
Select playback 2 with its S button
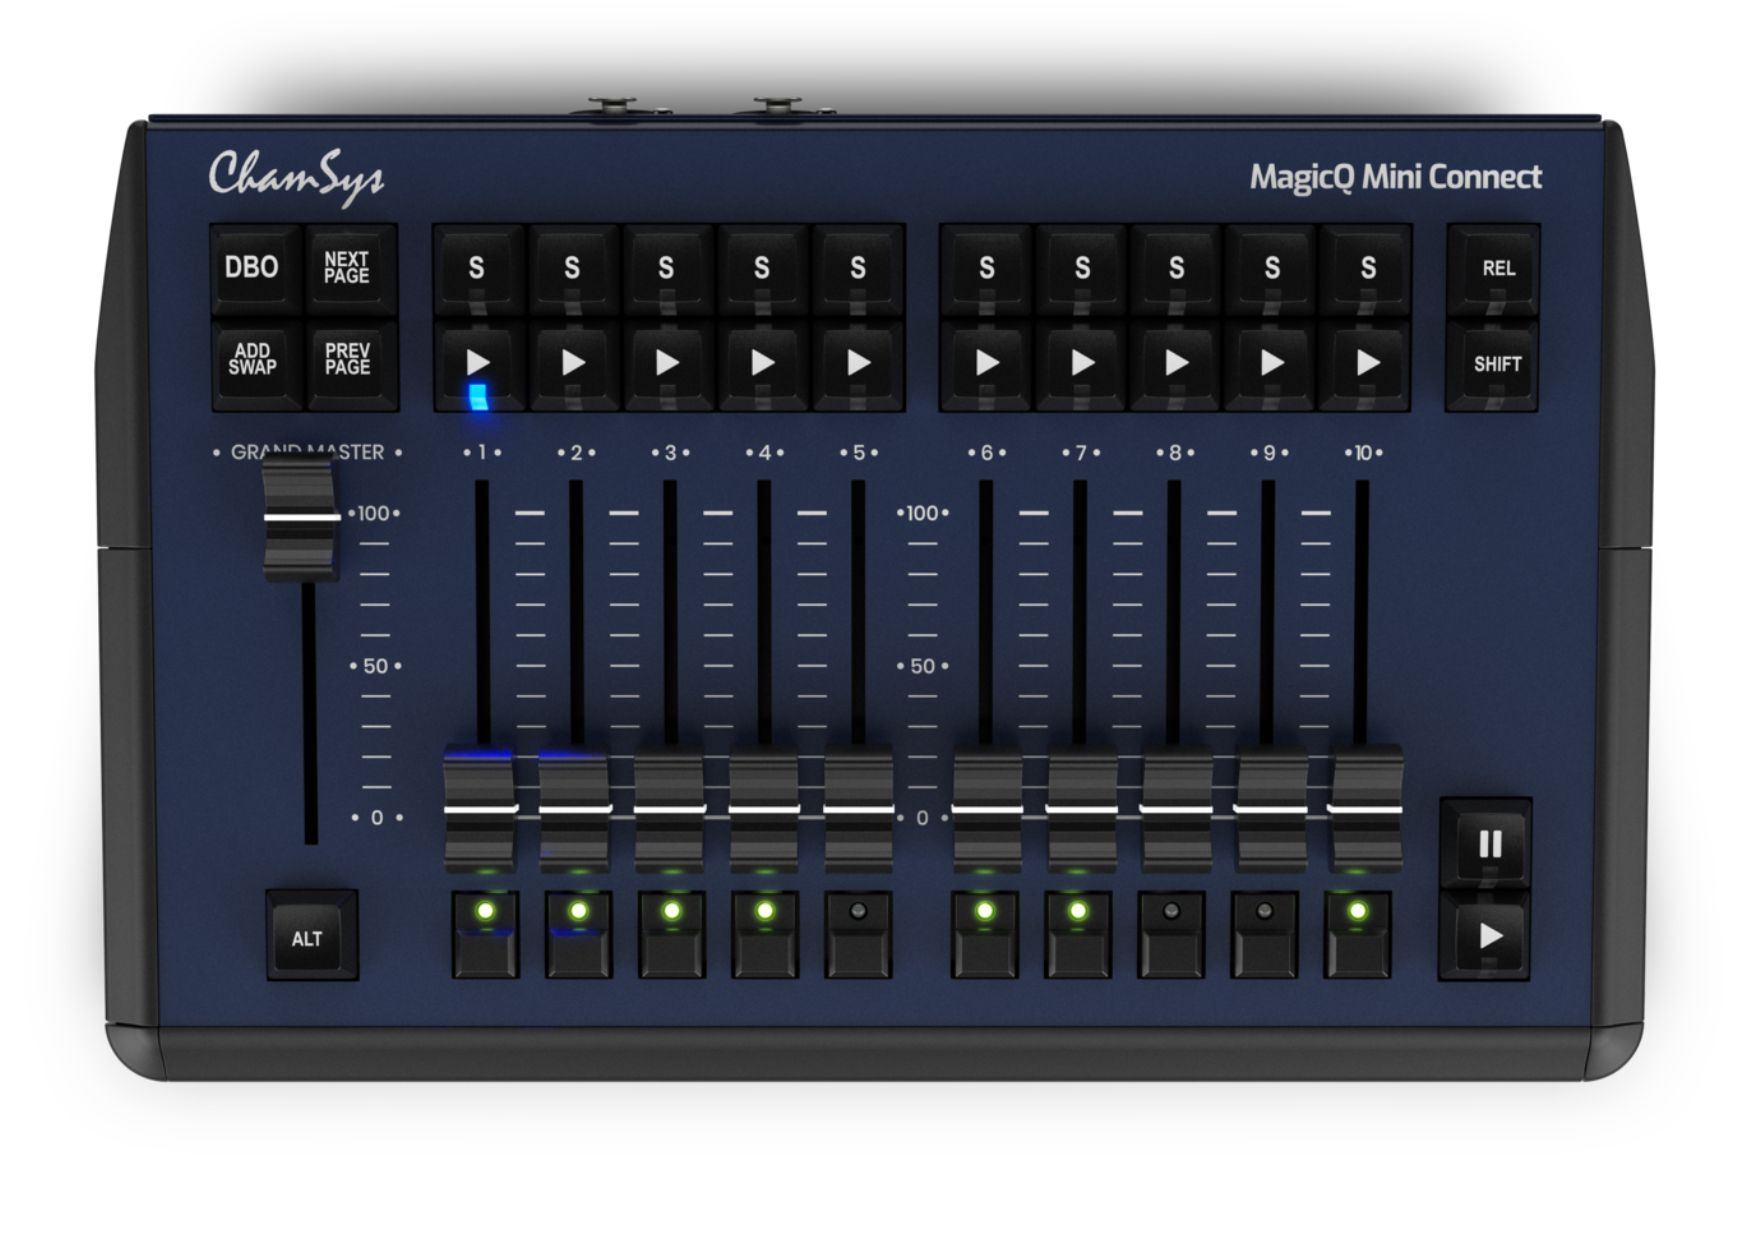(573, 268)
